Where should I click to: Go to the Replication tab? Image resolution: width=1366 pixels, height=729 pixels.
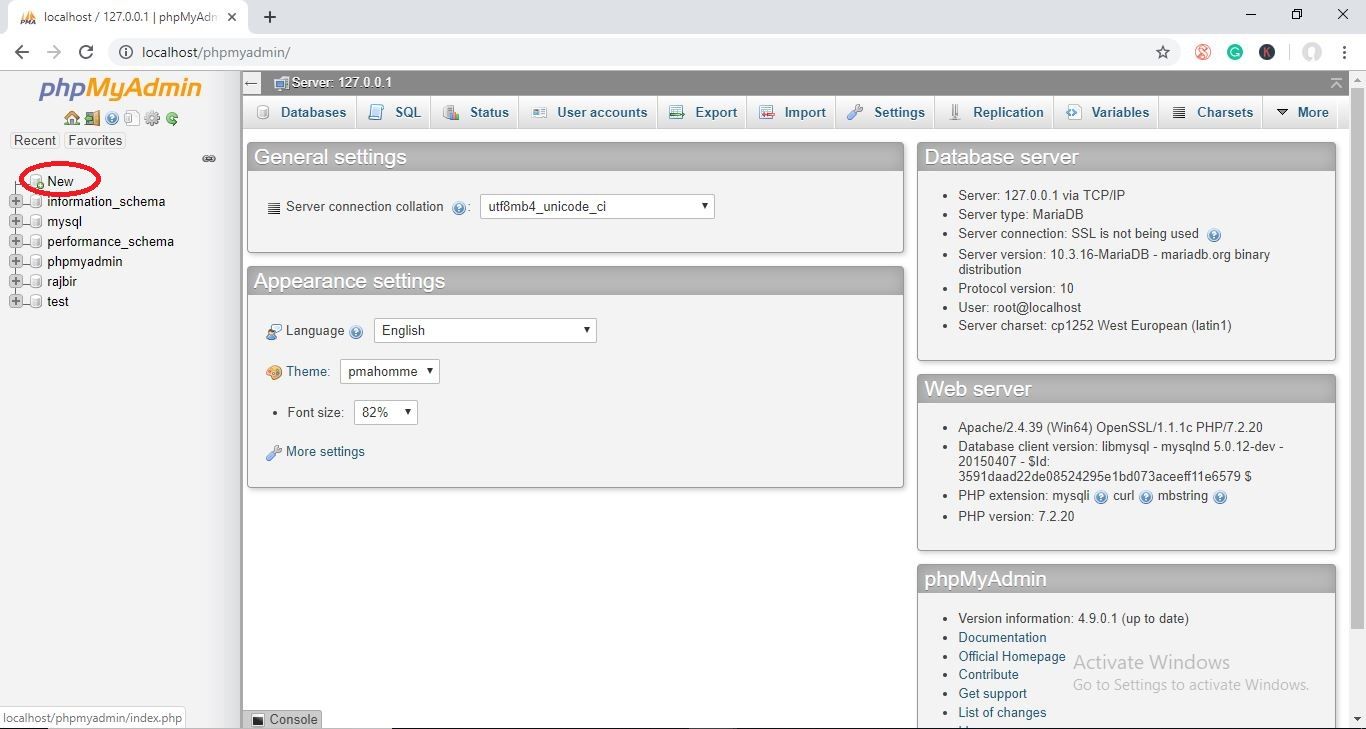click(996, 112)
